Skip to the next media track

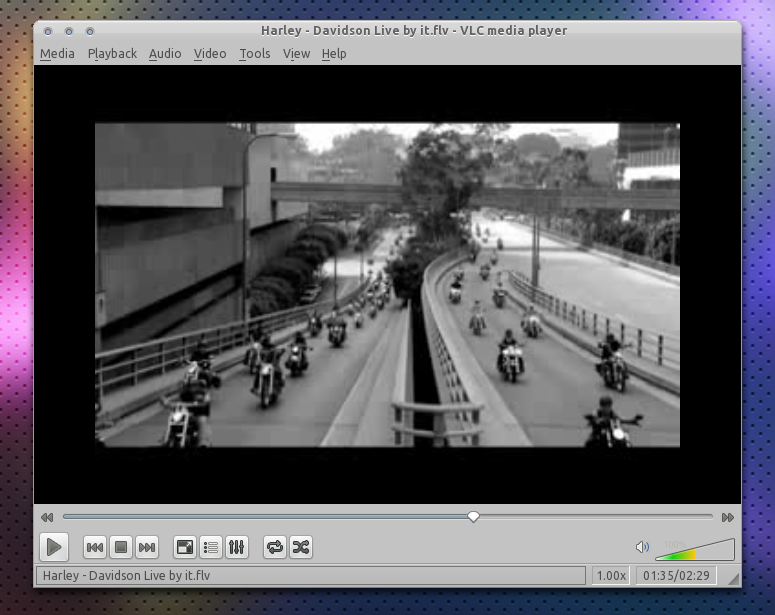click(x=147, y=547)
